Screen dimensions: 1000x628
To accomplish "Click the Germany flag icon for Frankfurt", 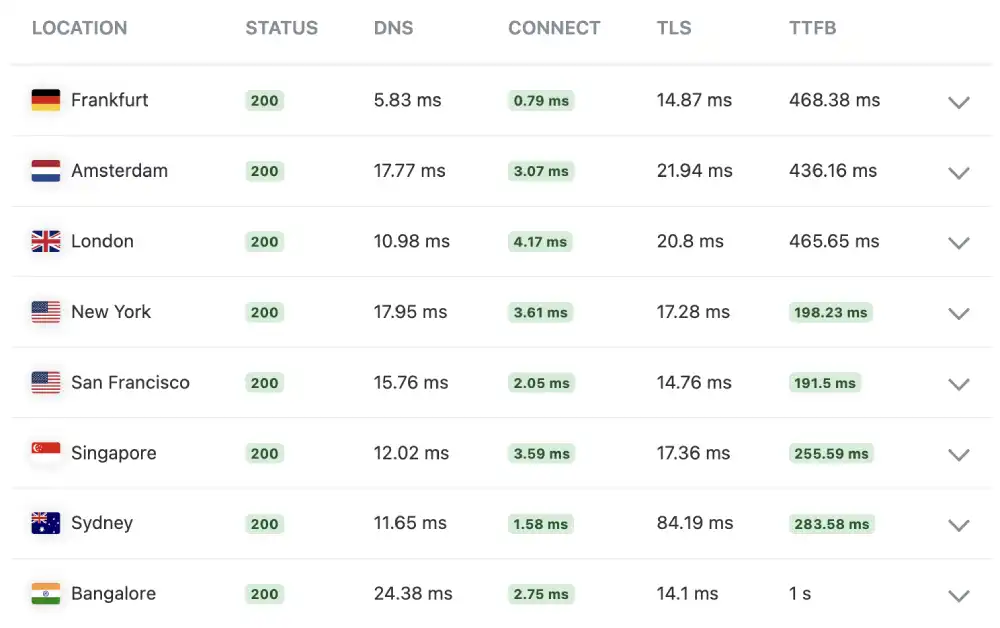I will click(45, 100).
